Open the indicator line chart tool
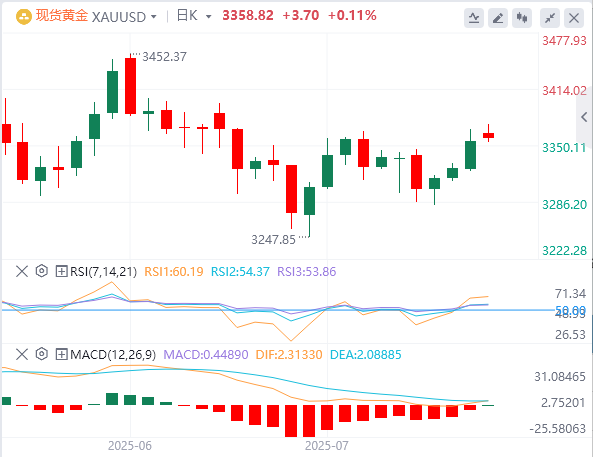 (474, 18)
